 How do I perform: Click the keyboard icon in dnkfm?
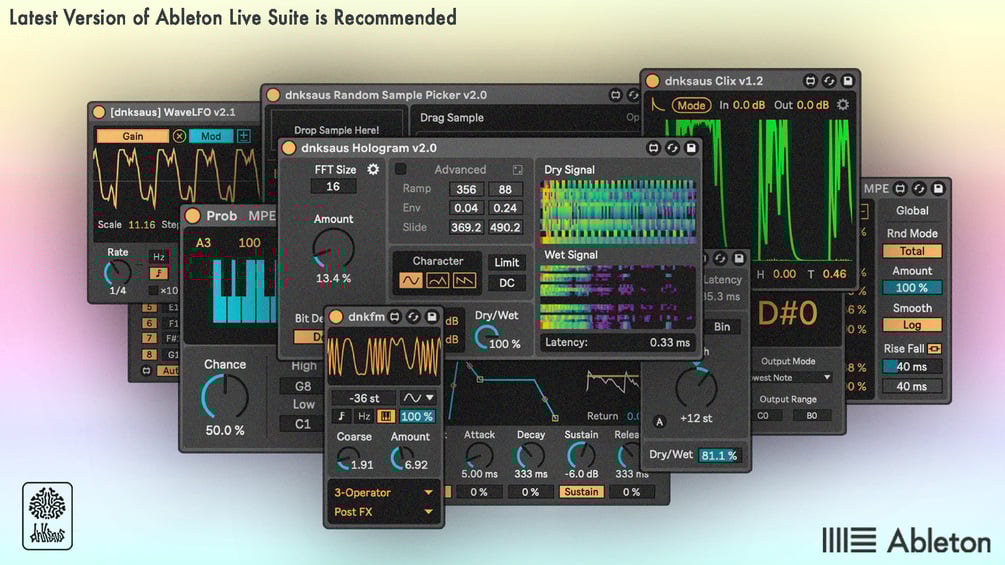(x=385, y=416)
